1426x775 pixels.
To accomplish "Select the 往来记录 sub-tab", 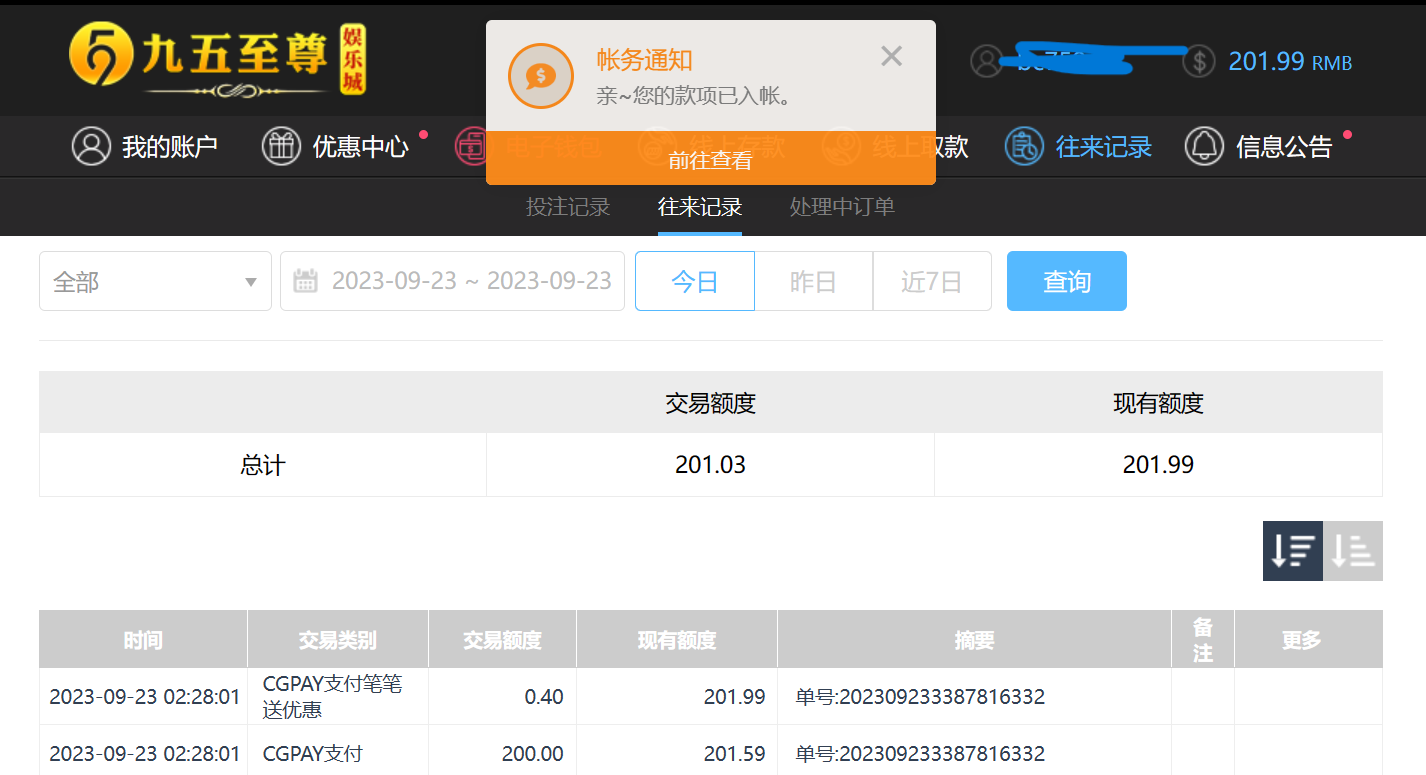I will coord(700,207).
